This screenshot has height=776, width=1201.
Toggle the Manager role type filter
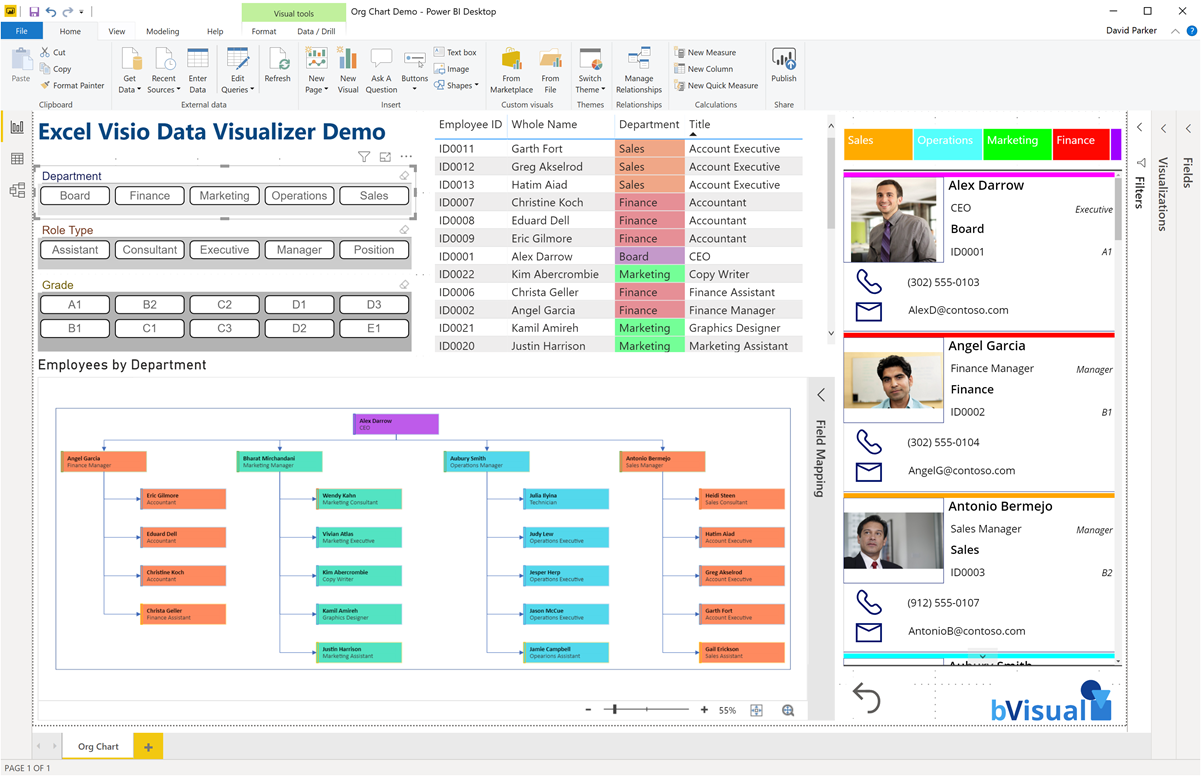pyautogui.click(x=299, y=250)
